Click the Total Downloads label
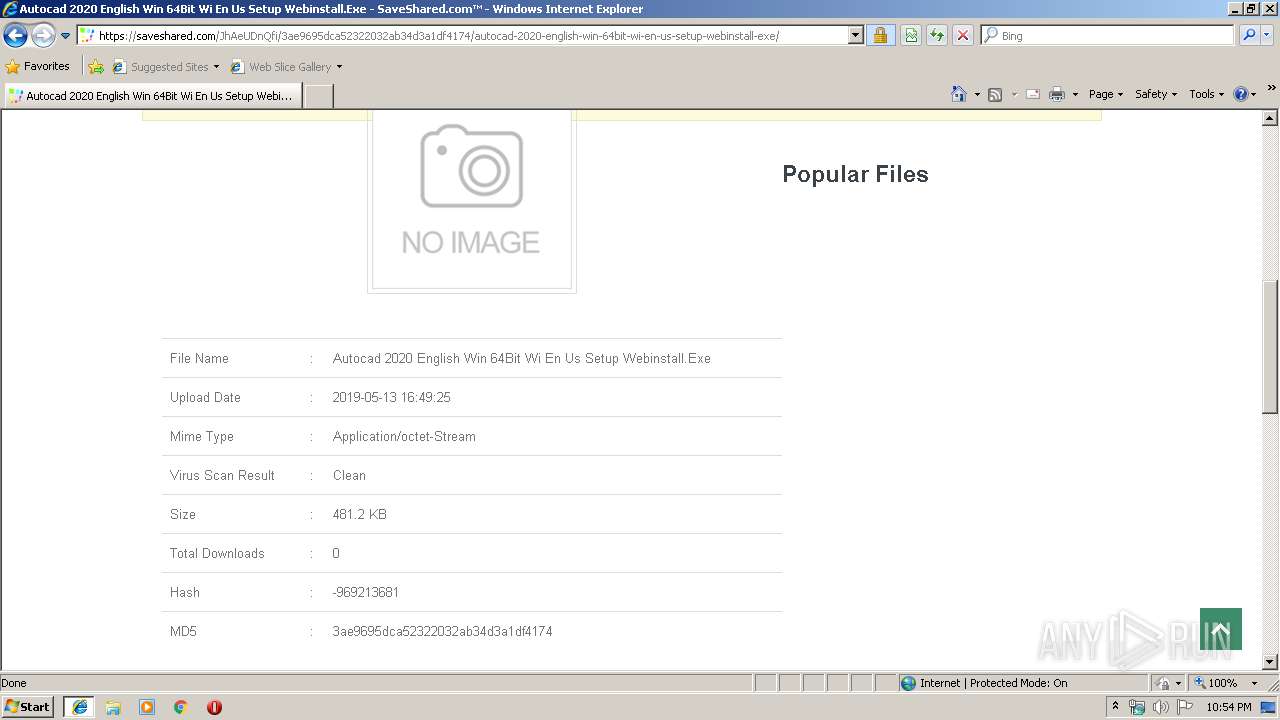This screenshot has width=1280, height=720. tap(217, 553)
